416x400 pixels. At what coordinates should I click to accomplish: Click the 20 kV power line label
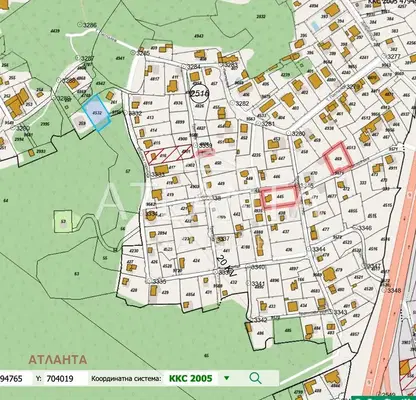click(227, 266)
